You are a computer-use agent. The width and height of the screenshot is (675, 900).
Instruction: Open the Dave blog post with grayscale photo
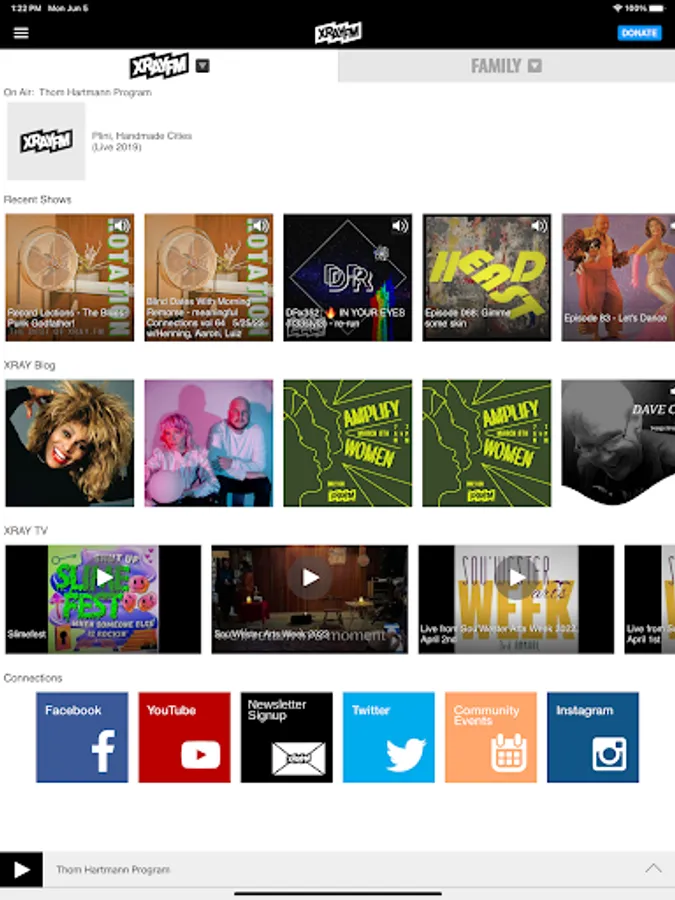click(x=618, y=443)
